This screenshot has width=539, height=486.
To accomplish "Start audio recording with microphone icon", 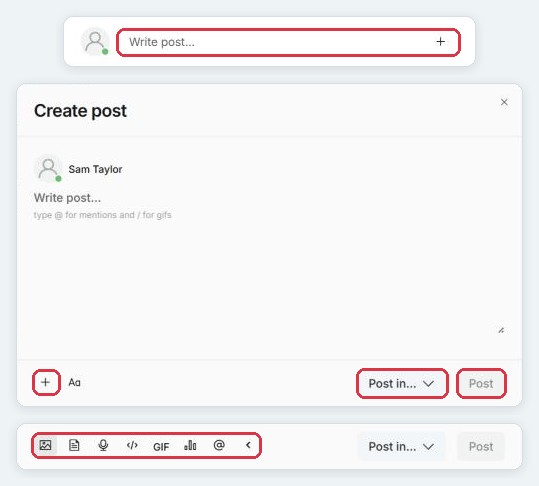I will [x=103, y=445].
